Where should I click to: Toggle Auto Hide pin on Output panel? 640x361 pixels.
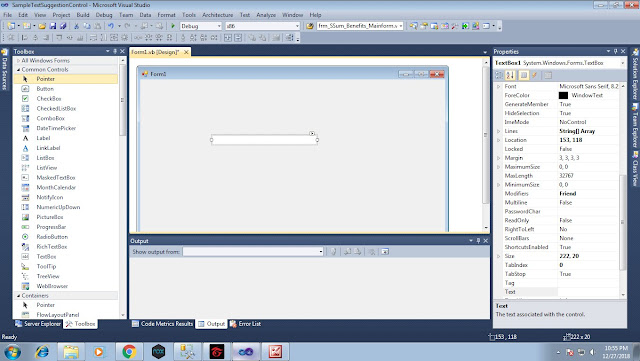click(478, 241)
